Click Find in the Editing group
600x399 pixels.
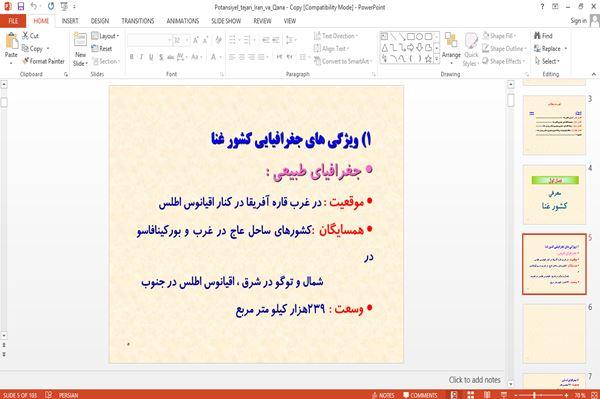tap(543, 36)
